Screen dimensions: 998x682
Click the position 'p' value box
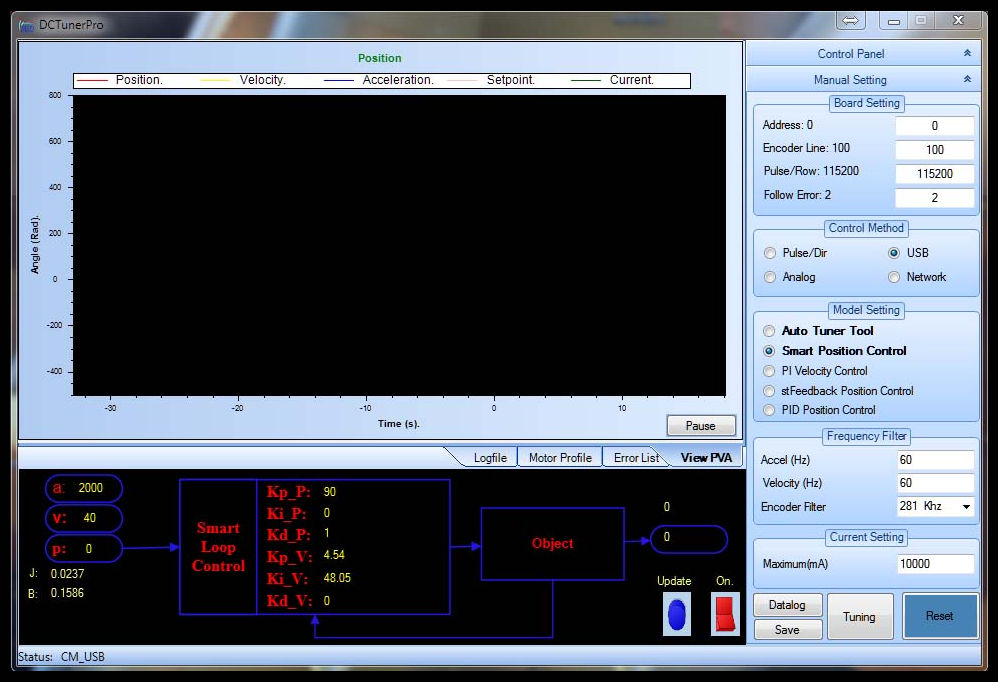pyautogui.click(x=83, y=548)
